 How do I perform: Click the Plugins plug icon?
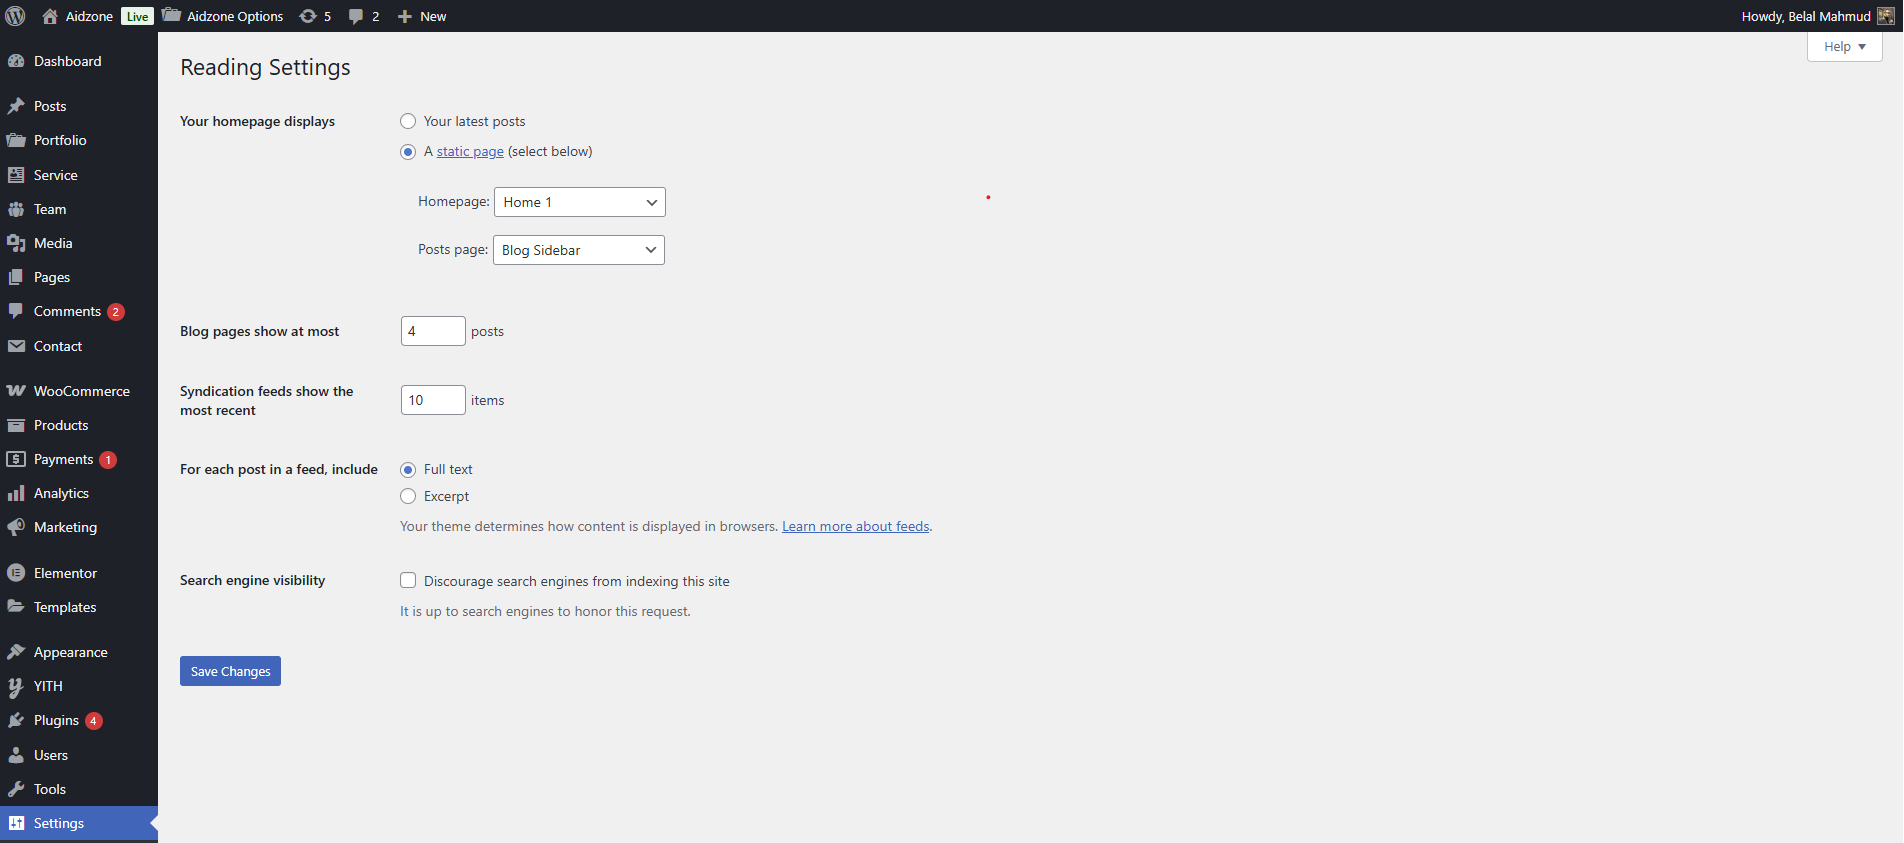(x=16, y=721)
